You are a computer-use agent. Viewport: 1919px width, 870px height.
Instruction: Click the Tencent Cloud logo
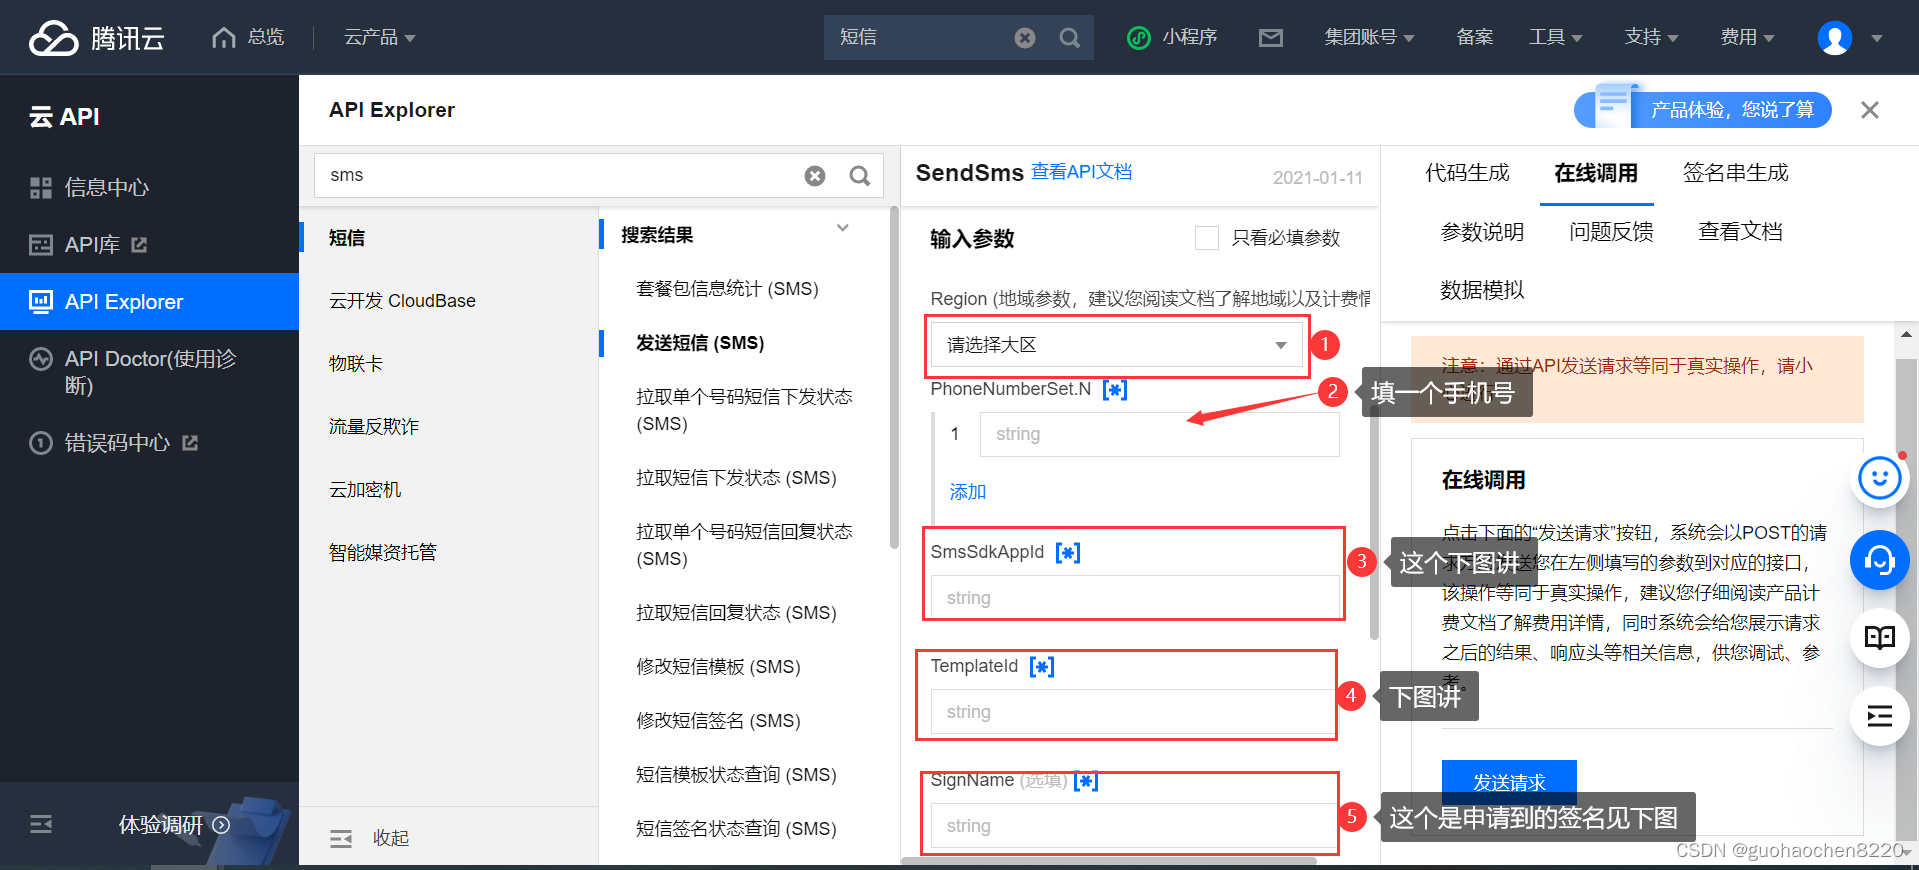(x=97, y=37)
